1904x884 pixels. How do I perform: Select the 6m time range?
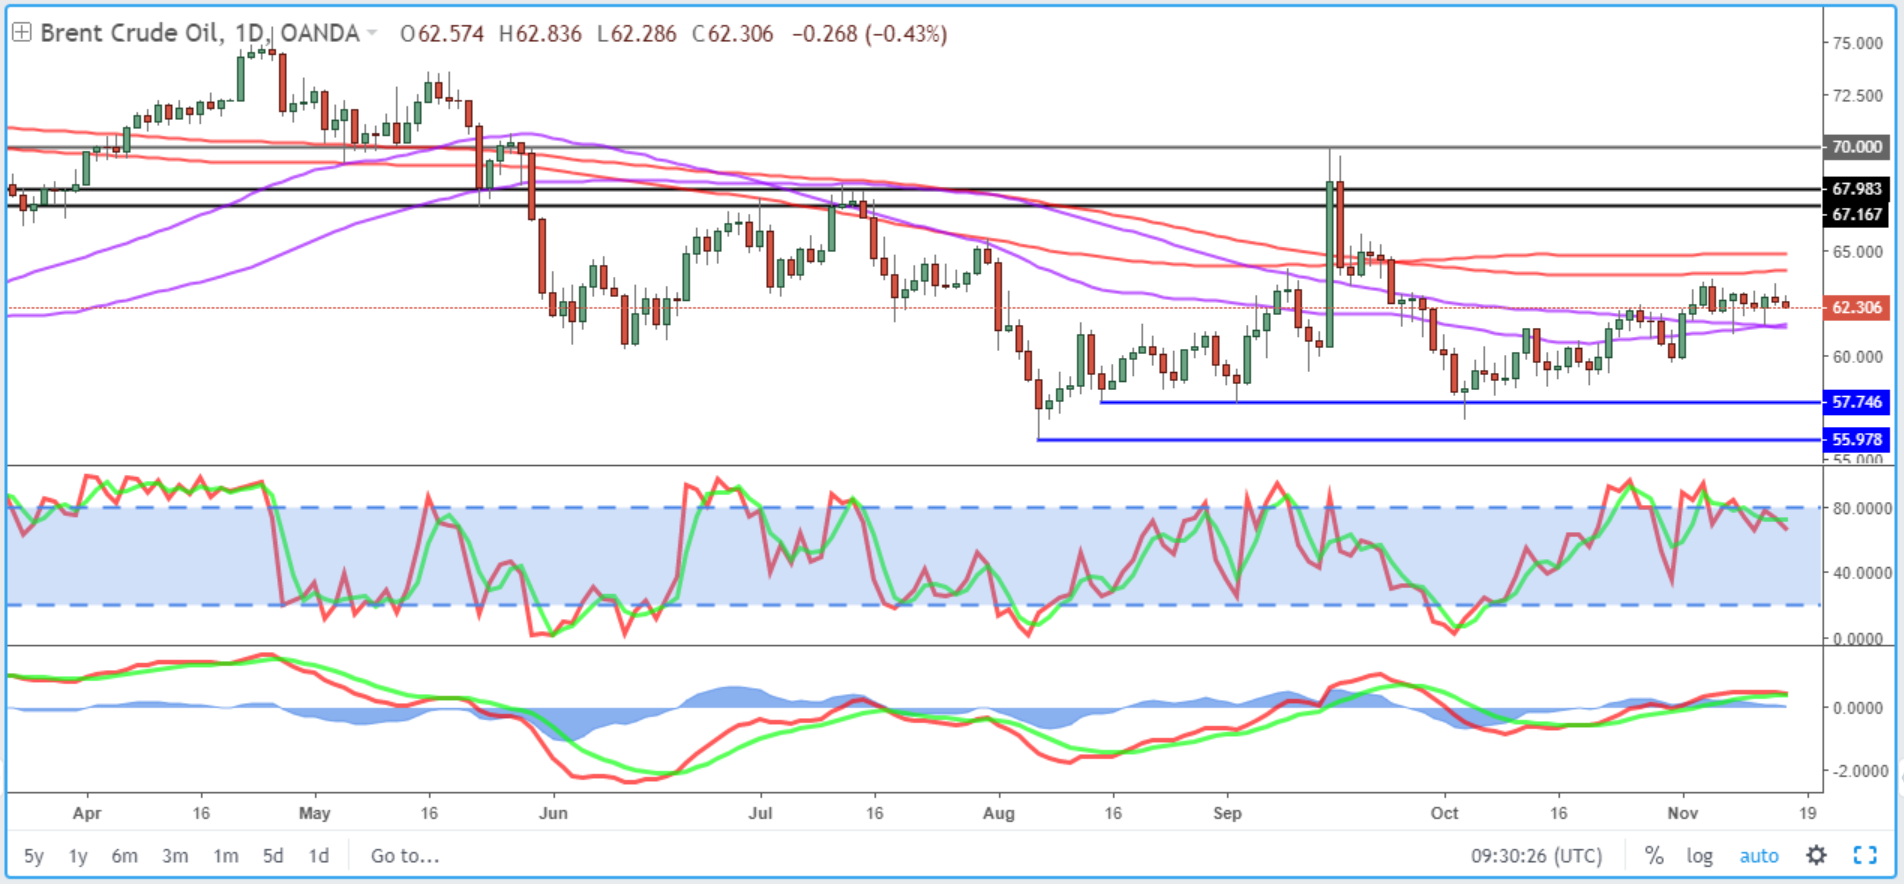(x=124, y=856)
